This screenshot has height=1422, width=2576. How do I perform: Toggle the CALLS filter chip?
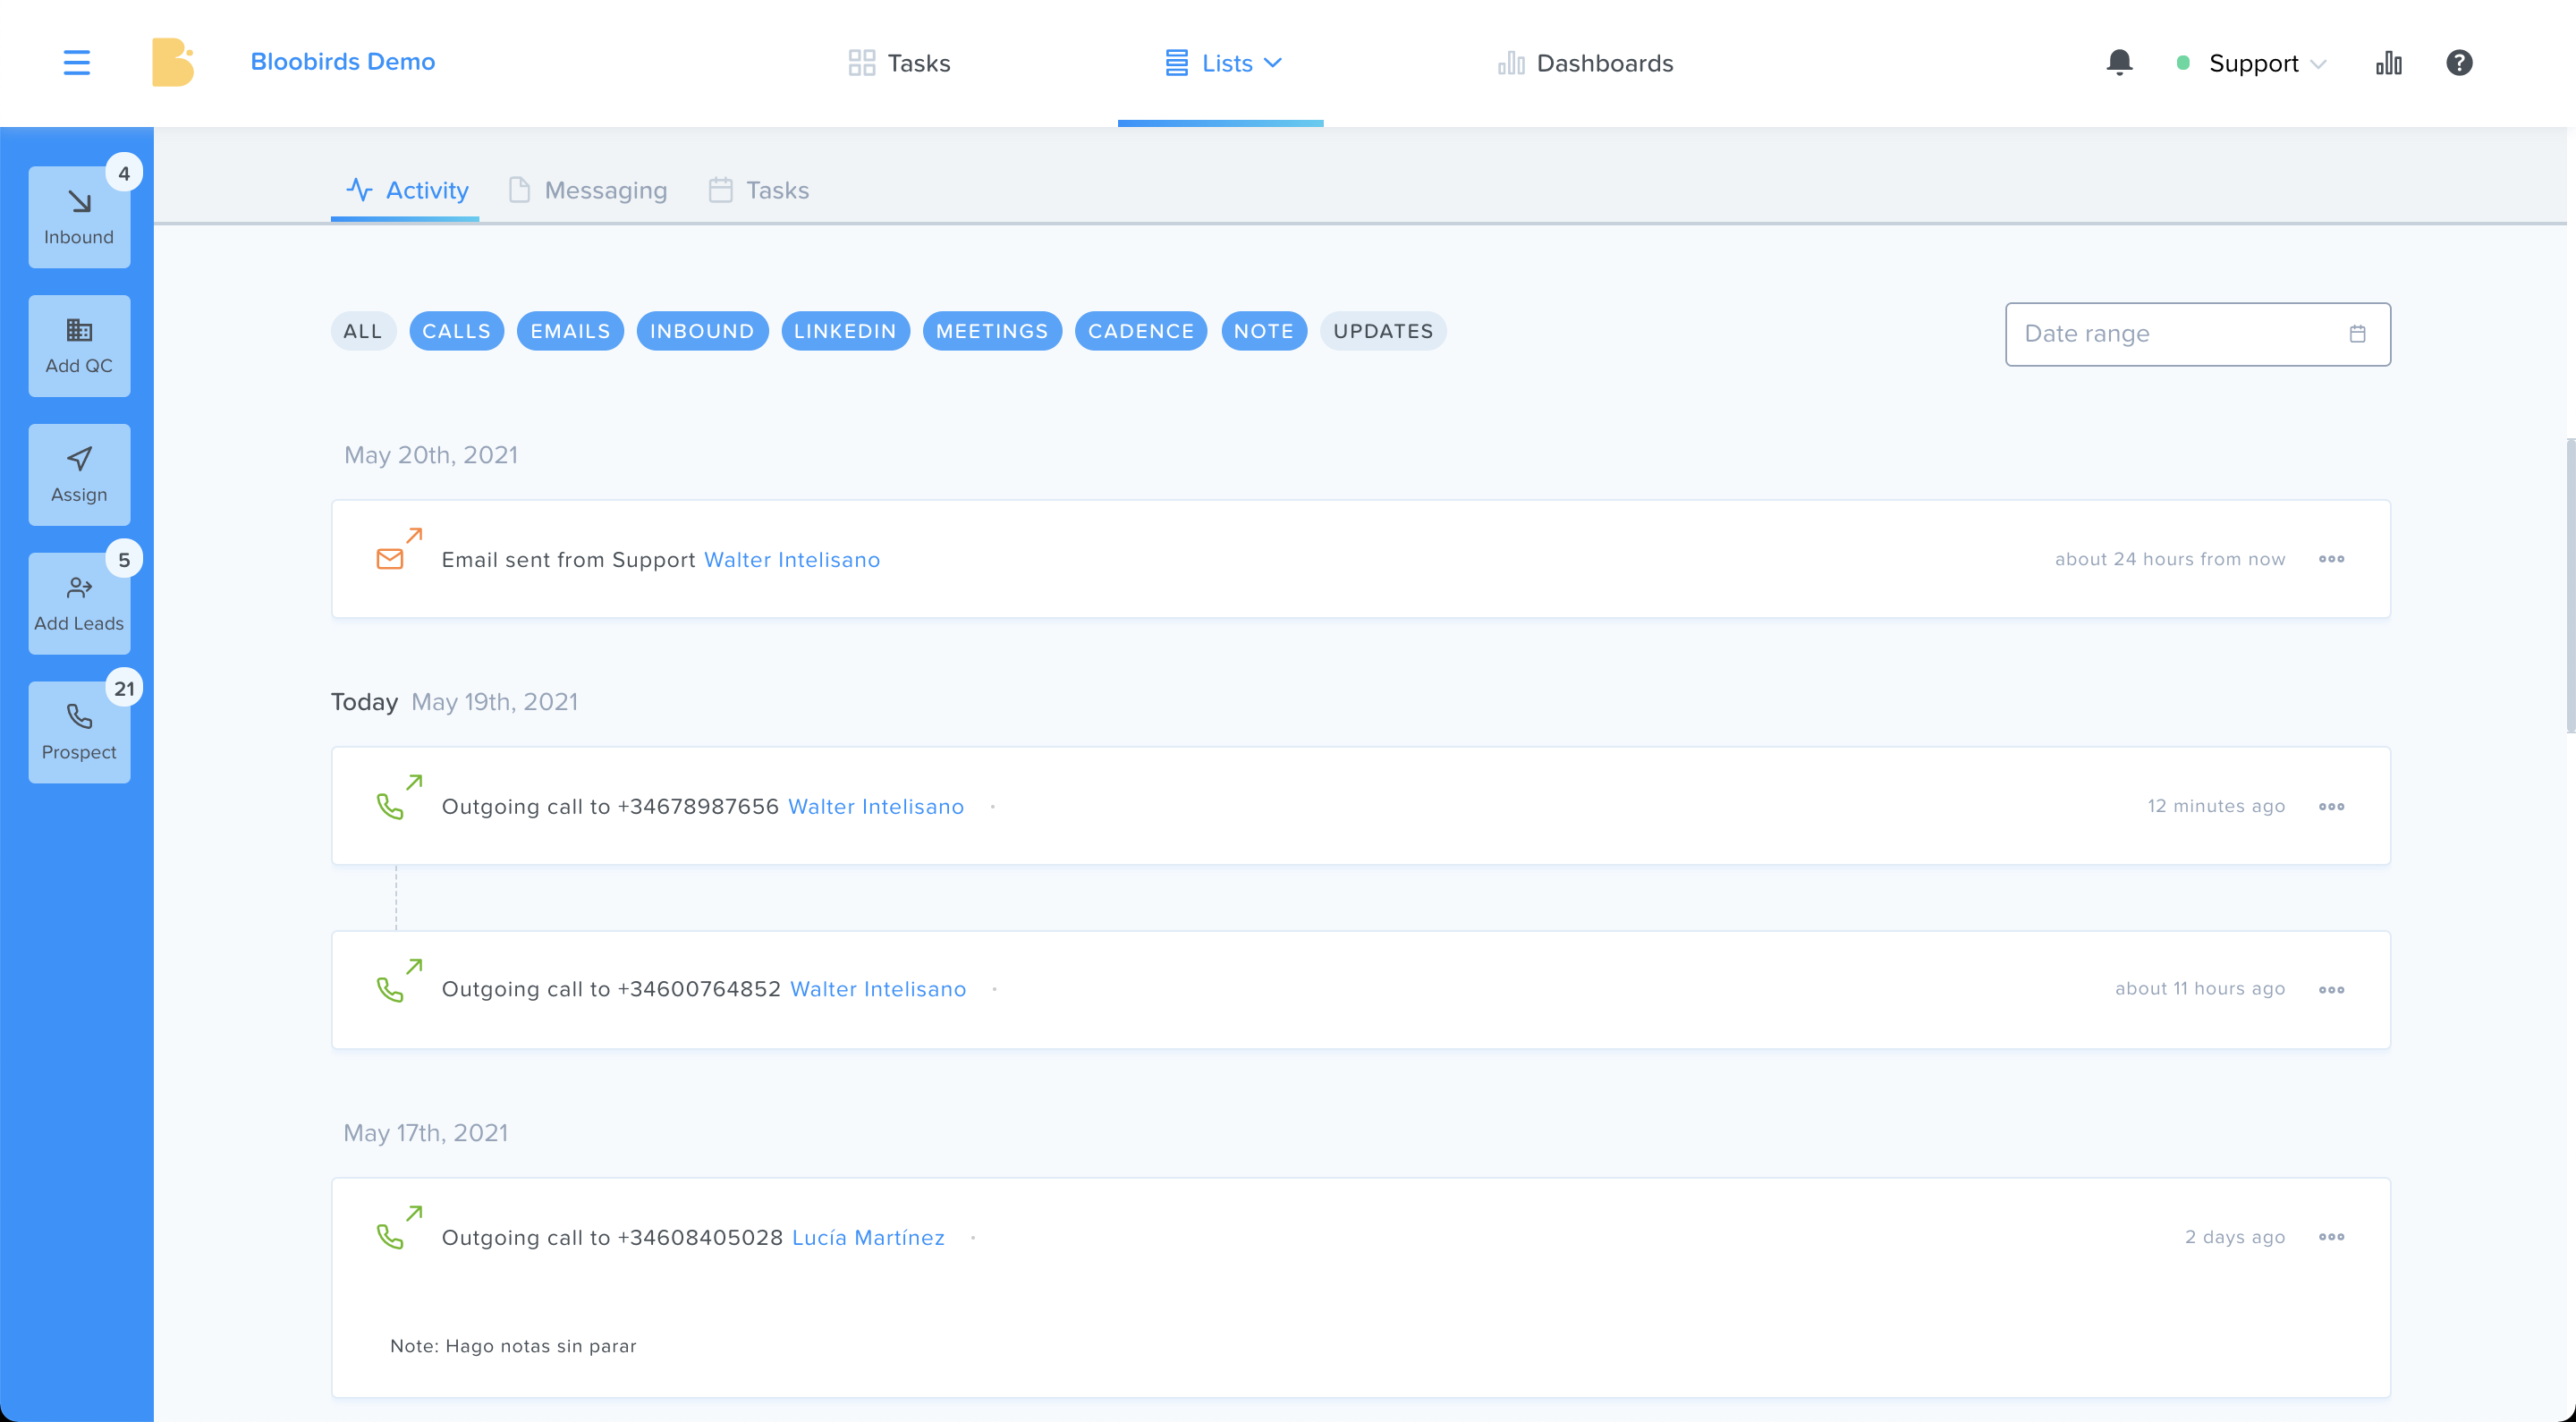click(x=456, y=331)
